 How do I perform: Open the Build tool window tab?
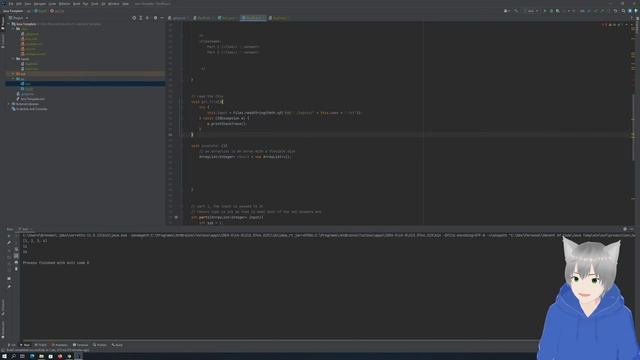pyautogui.click(x=117, y=345)
